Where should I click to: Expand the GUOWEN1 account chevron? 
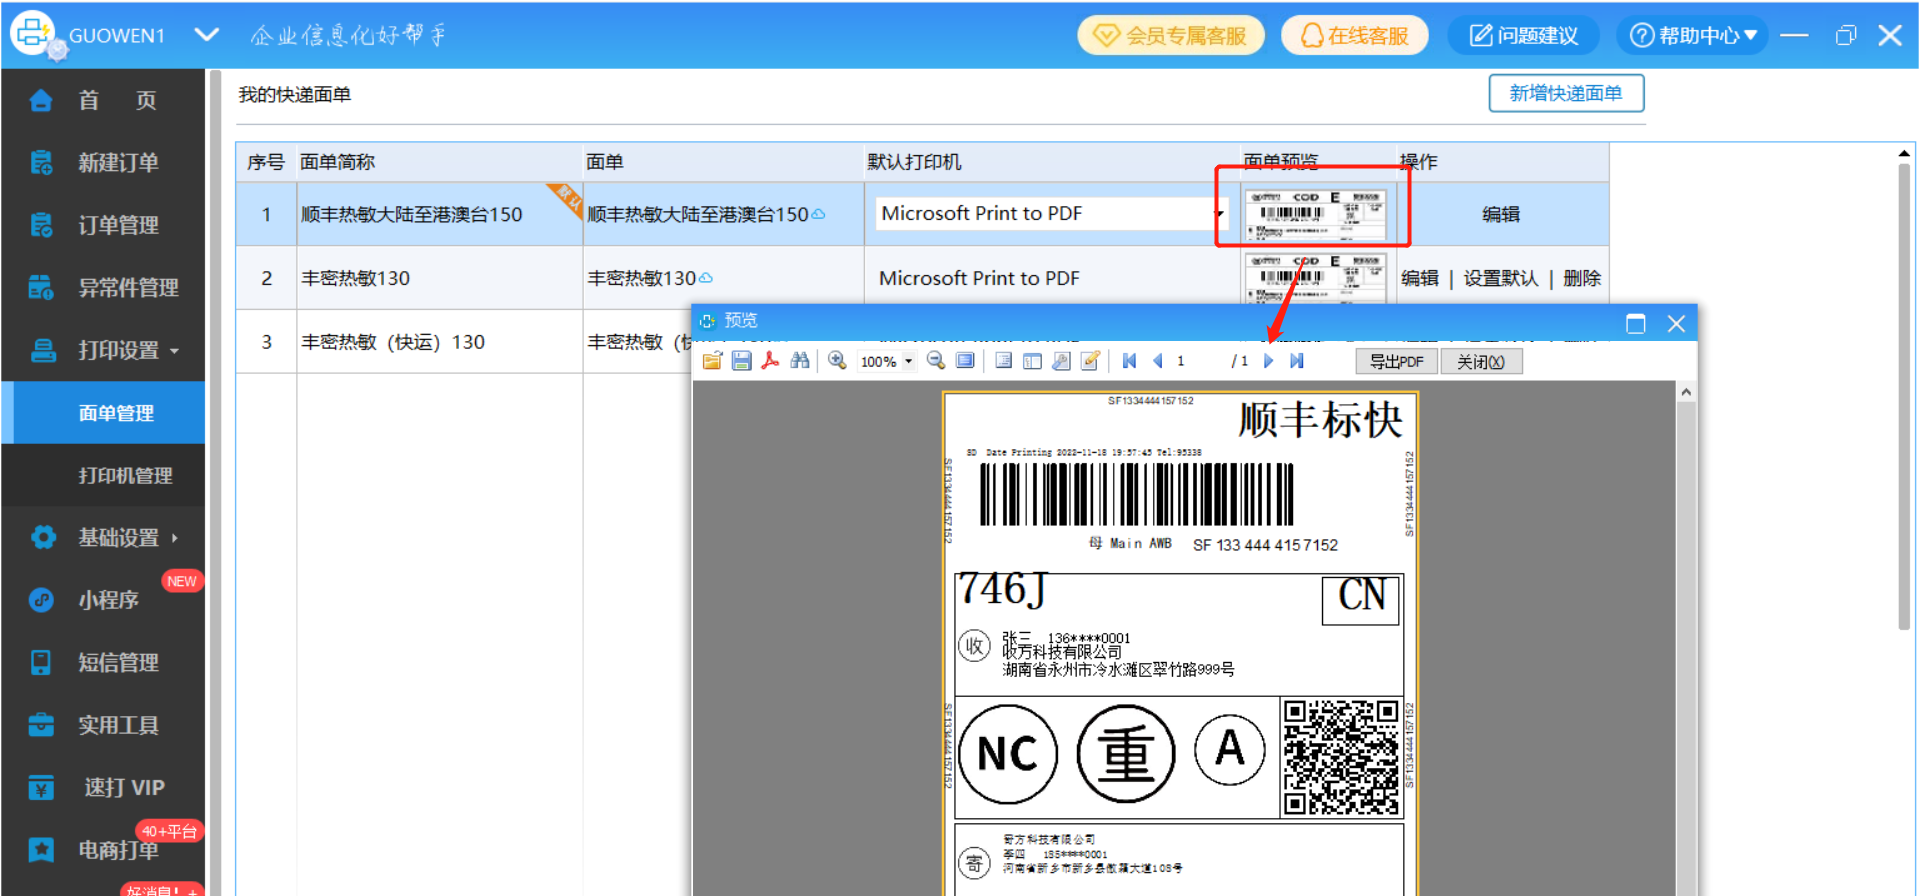[207, 35]
